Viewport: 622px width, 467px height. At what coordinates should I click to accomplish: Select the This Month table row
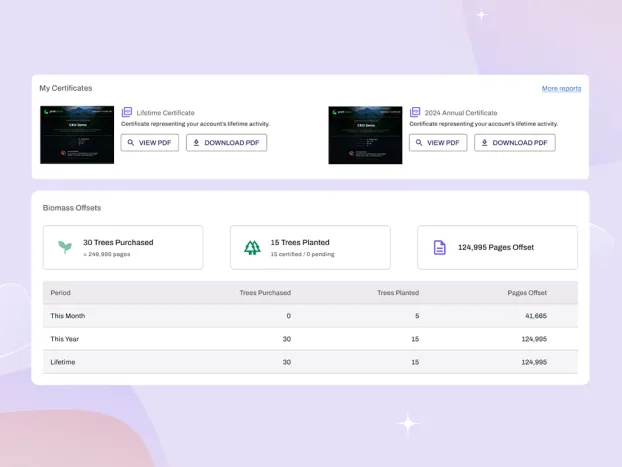point(310,316)
